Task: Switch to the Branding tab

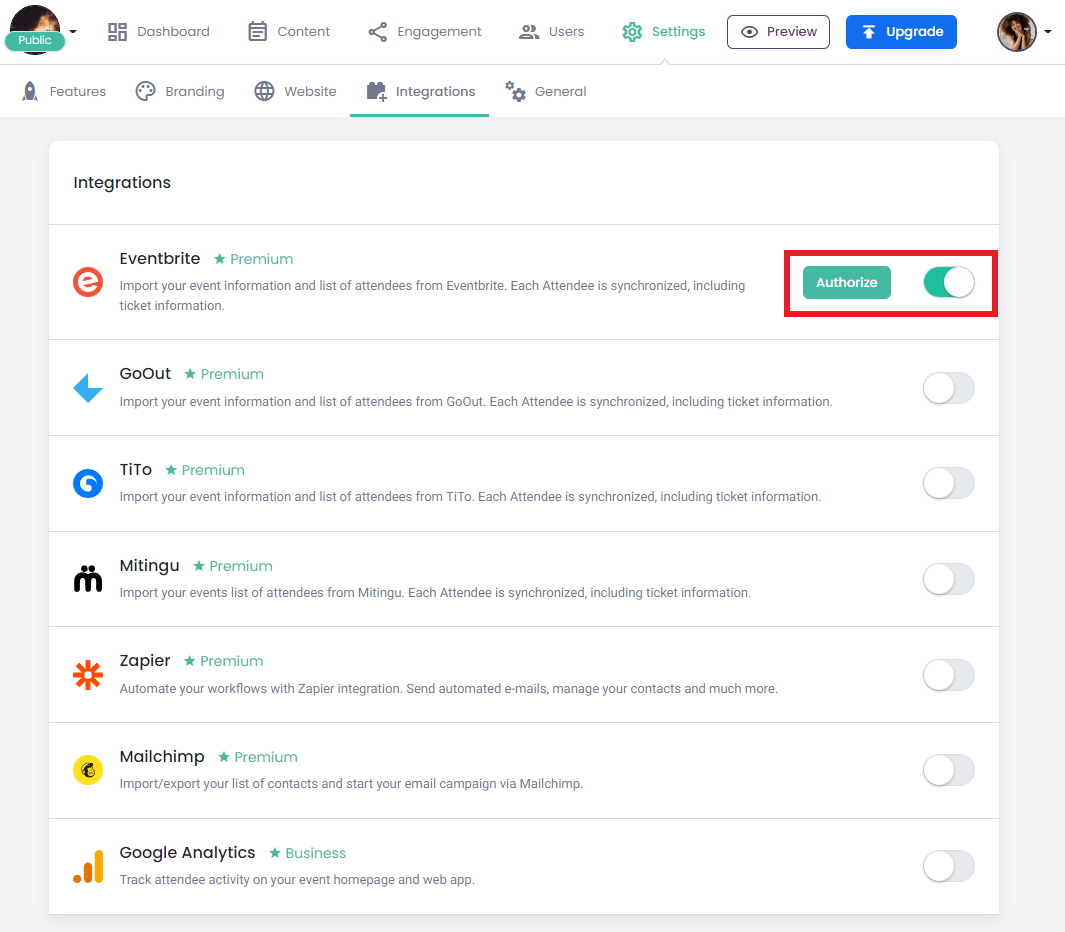Action: coord(180,91)
